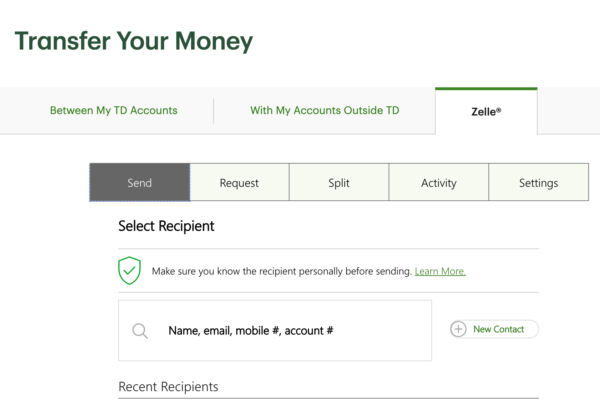This screenshot has width=600, height=400.
Task: Click the Recent Recipients heading
Action: 168,387
